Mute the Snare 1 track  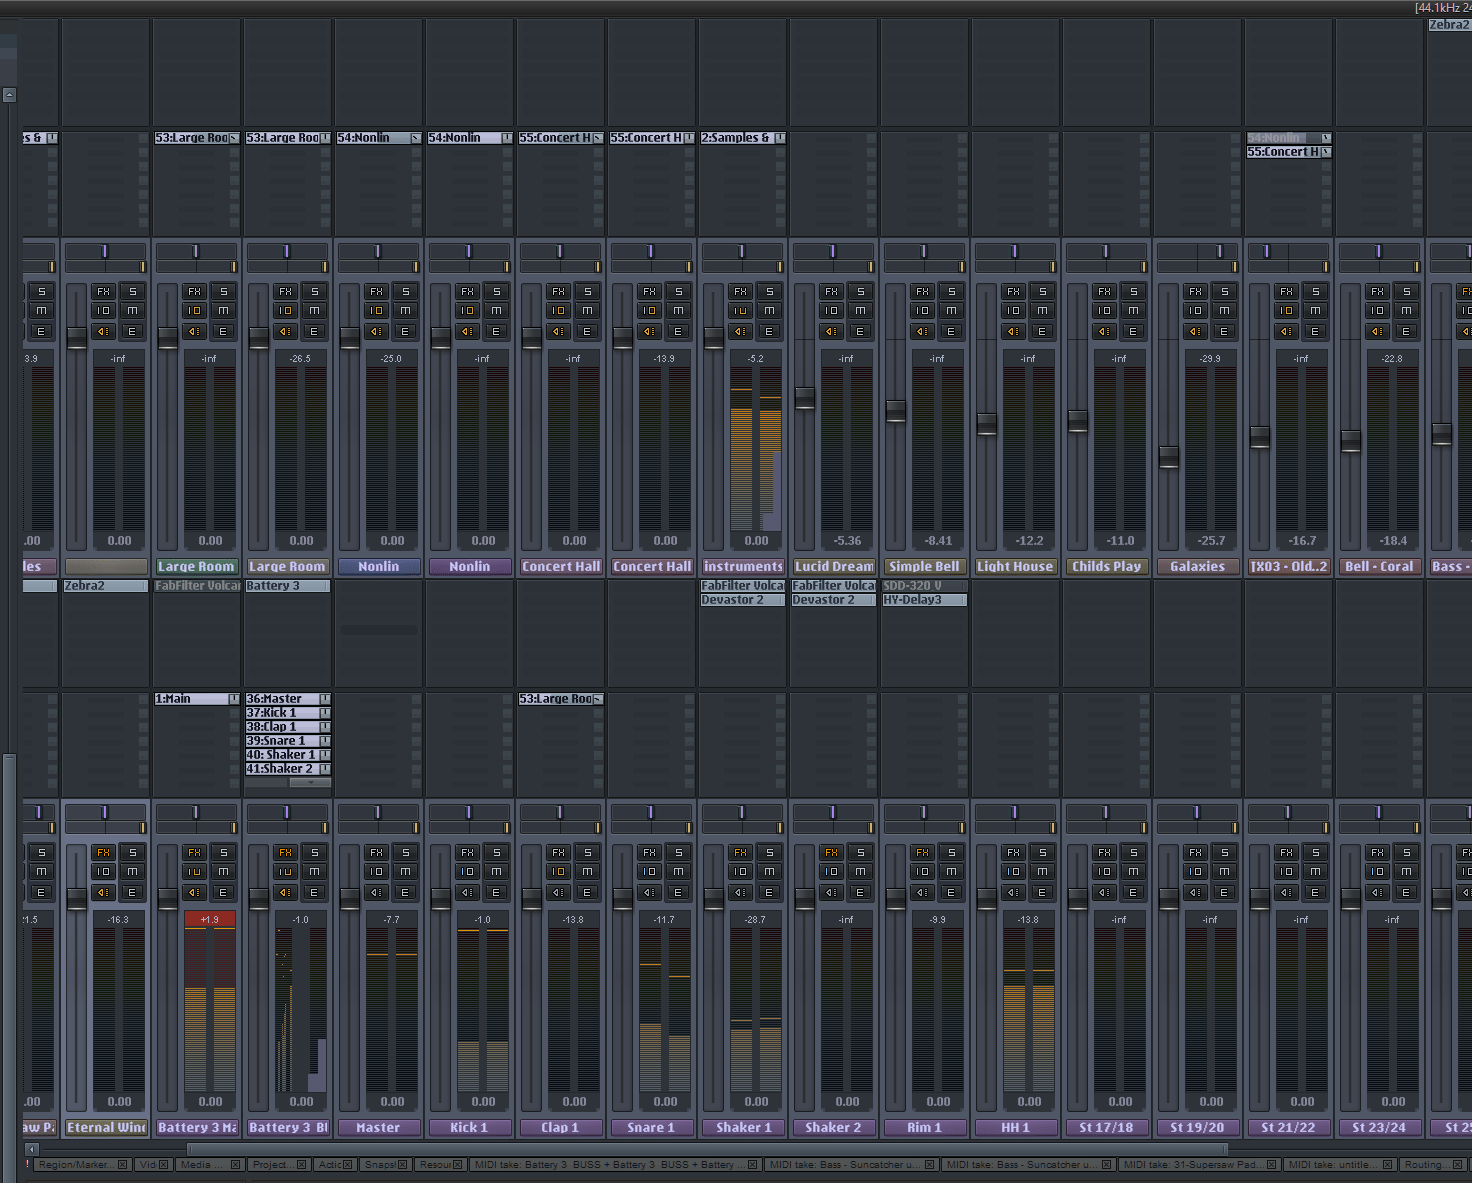[678, 872]
